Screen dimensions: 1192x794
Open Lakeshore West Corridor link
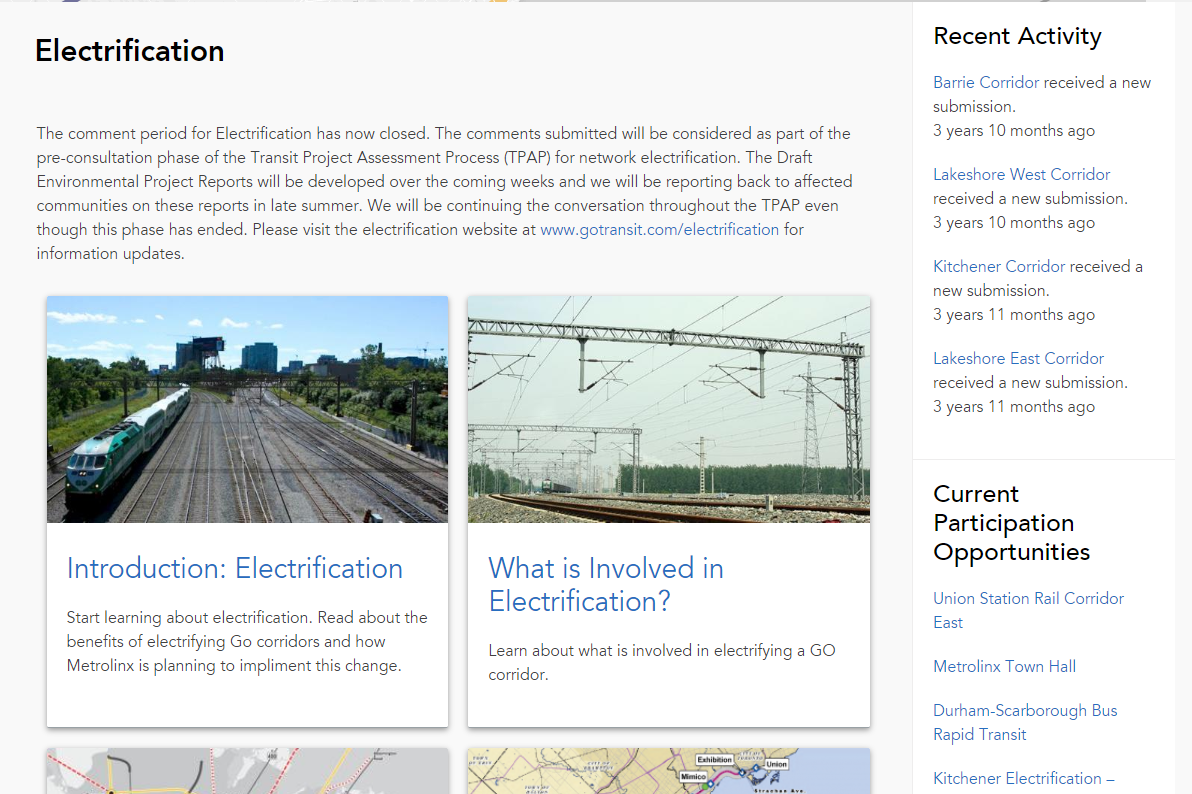pyautogui.click(x=1021, y=174)
